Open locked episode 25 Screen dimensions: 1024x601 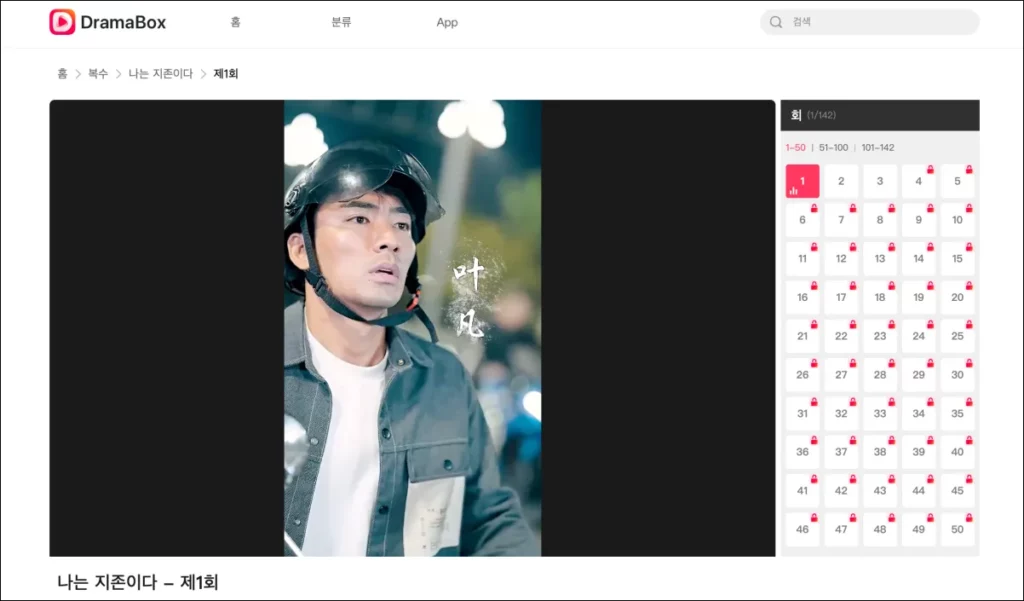957,336
